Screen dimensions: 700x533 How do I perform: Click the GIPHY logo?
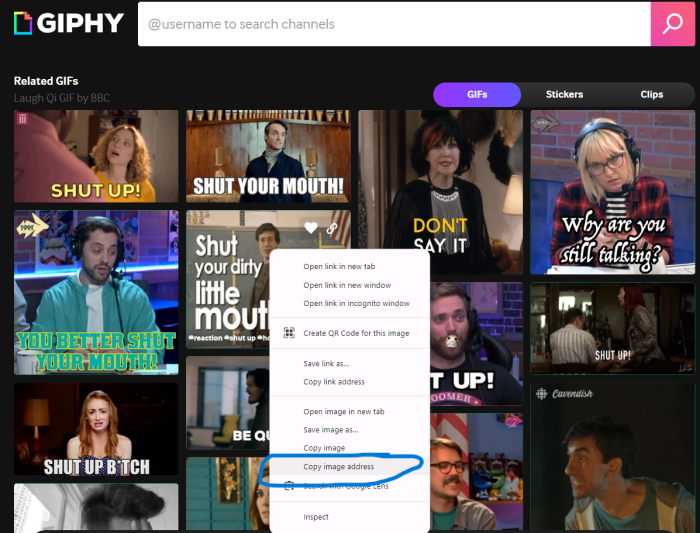69,23
